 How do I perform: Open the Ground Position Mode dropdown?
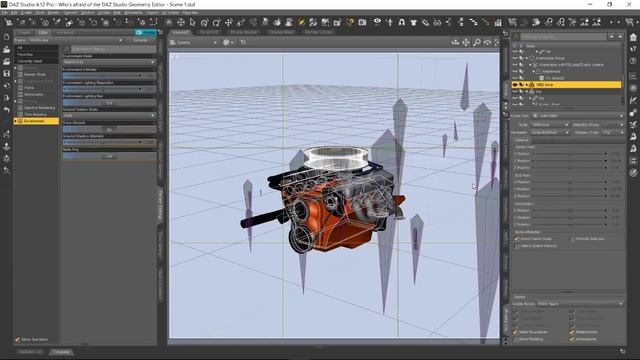(x=109, y=116)
